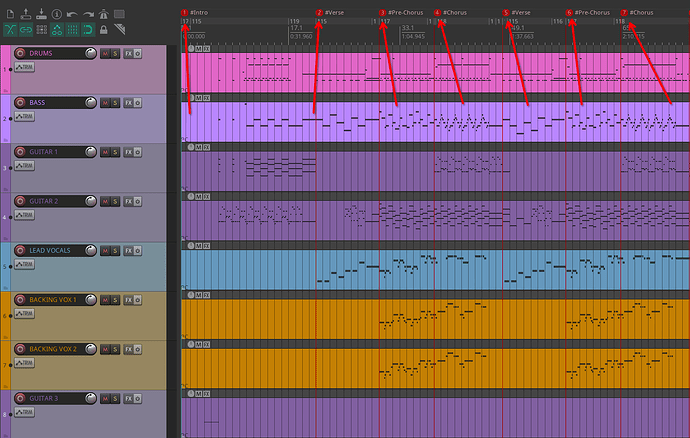Toggle snap magnet icon
This screenshot has height=438, width=690.
click(88, 30)
